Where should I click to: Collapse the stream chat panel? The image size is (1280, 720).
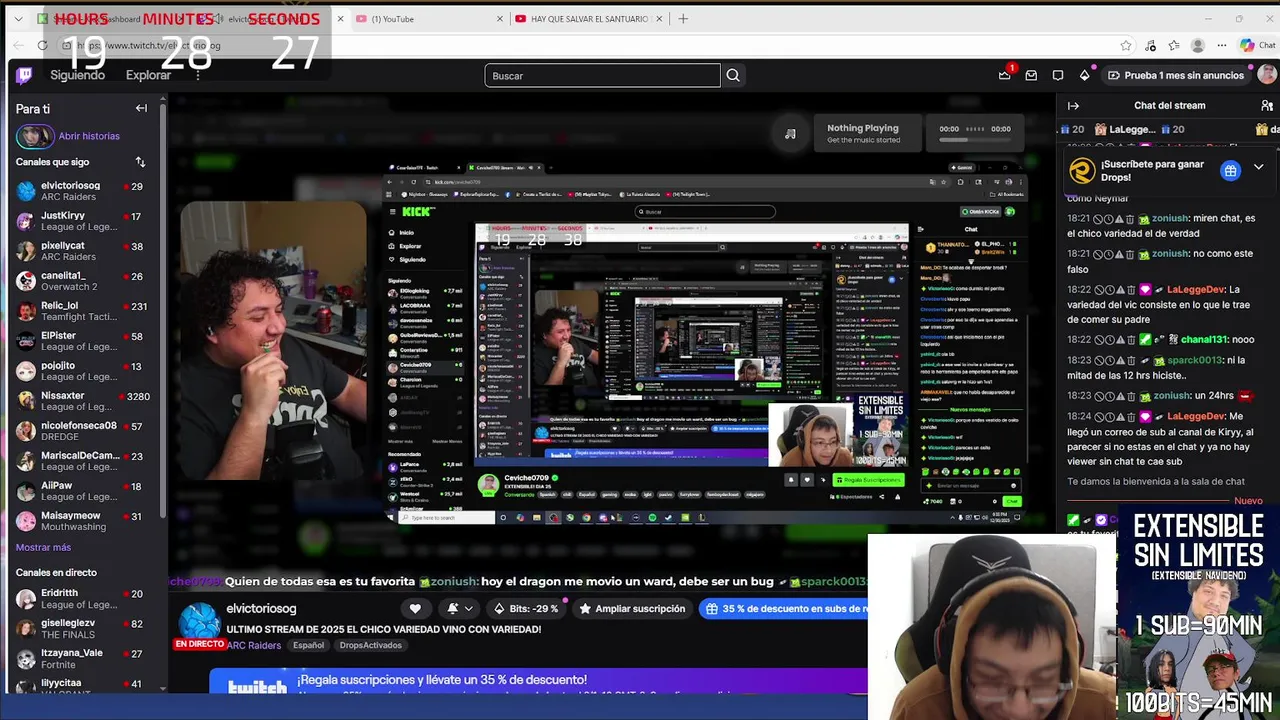pos(1073,105)
